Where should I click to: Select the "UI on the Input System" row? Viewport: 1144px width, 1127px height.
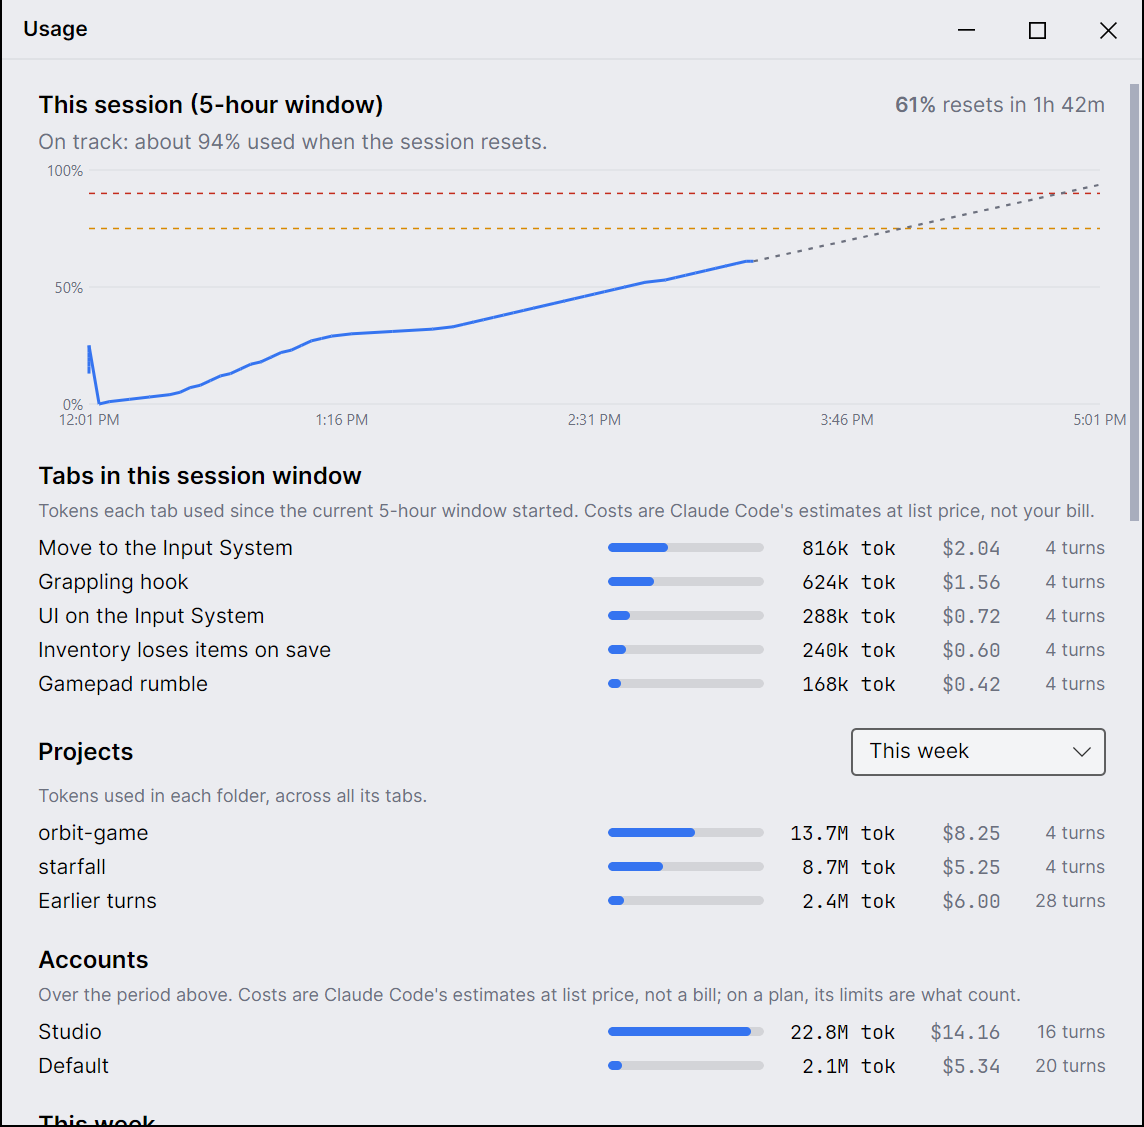(x=571, y=616)
